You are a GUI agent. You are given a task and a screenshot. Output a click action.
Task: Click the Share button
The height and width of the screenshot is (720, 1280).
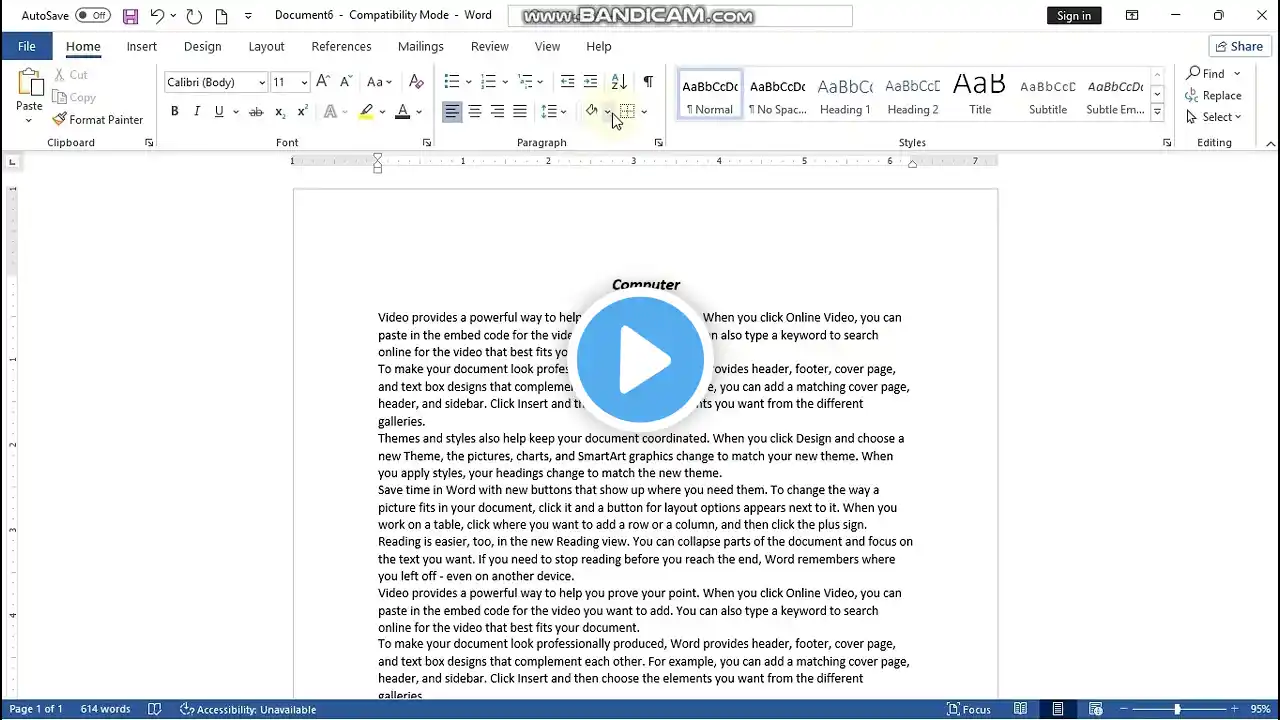[x=1240, y=46]
